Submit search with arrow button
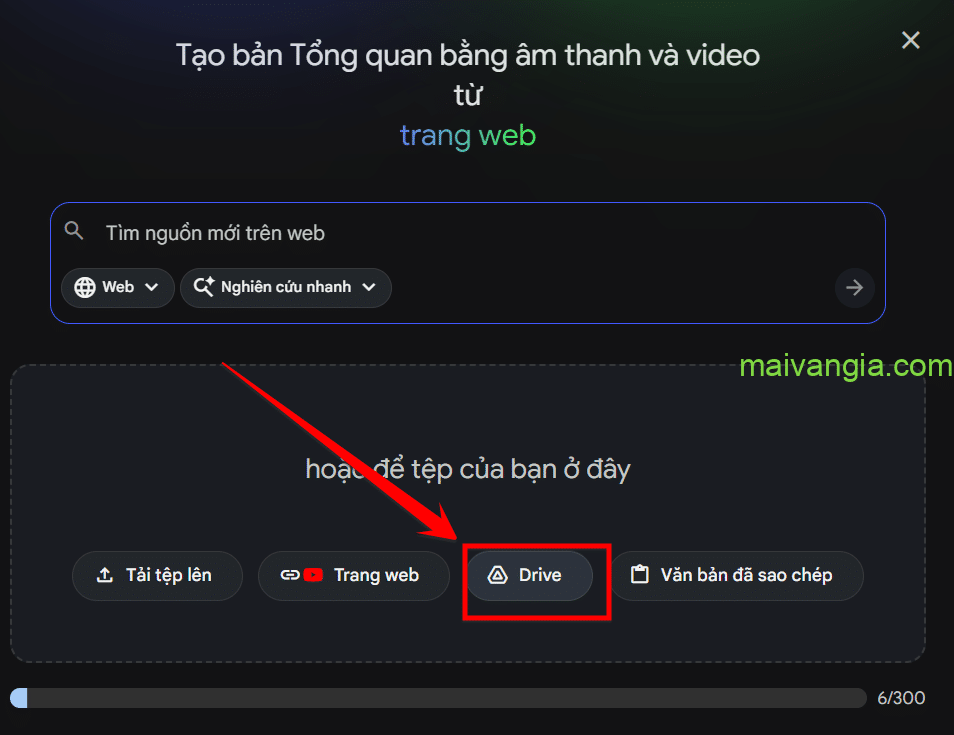Screen dimensions: 954x735 pos(854,287)
